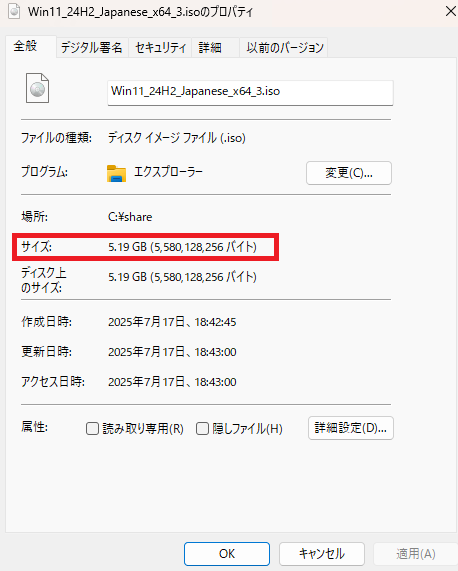Click the アクセス日時 date value
Screen dimensions: 458x571
(x=172, y=382)
